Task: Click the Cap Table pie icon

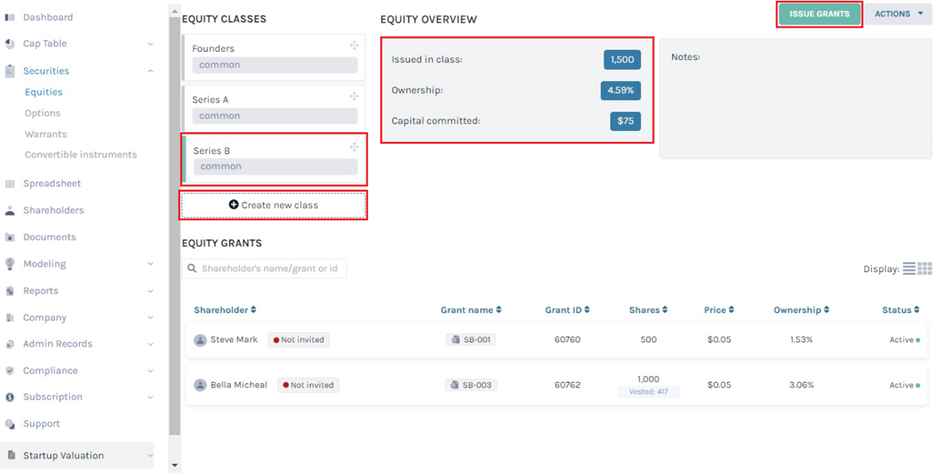Action: pyautogui.click(x=10, y=44)
